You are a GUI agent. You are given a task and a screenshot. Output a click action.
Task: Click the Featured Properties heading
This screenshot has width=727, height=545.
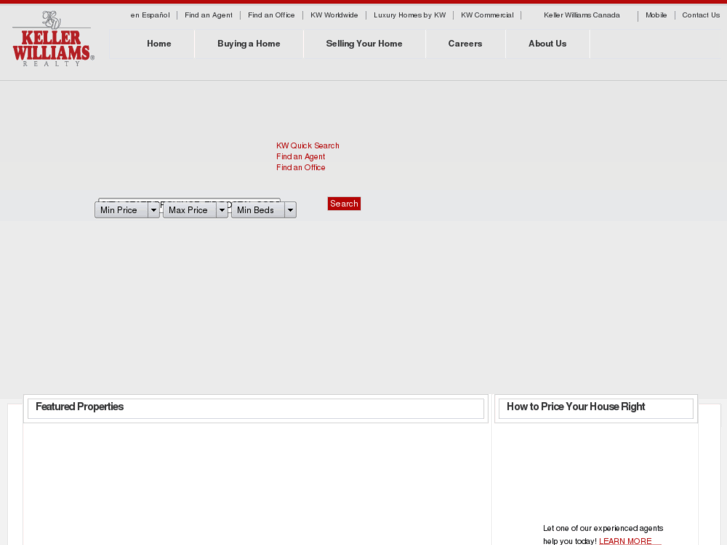coord(80,407)
